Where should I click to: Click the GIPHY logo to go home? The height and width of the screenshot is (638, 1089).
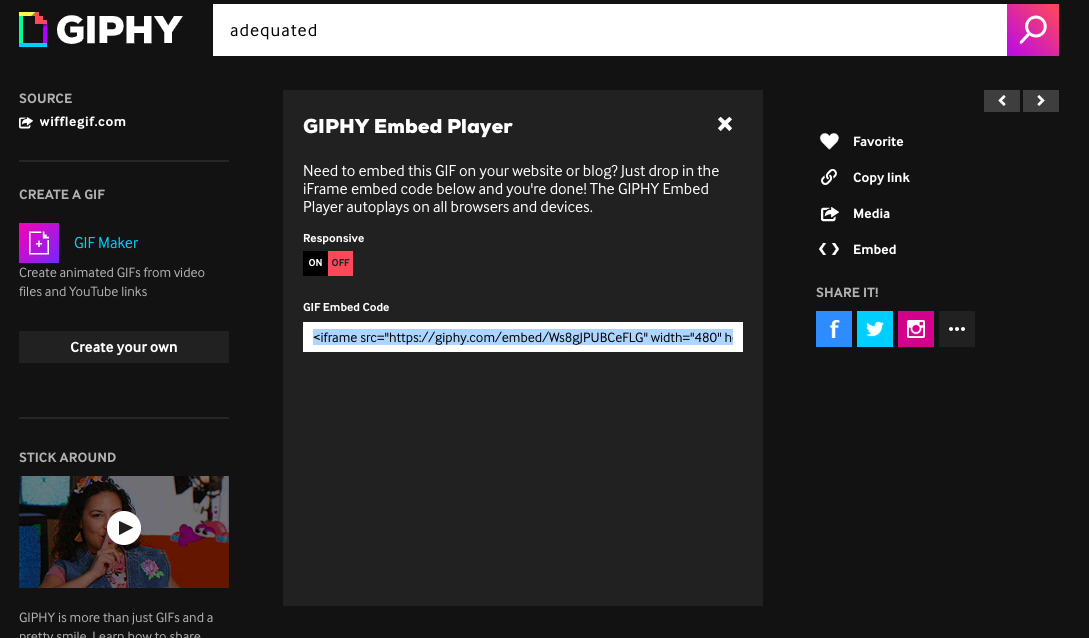pyautogui.click(x=100, y=30)
